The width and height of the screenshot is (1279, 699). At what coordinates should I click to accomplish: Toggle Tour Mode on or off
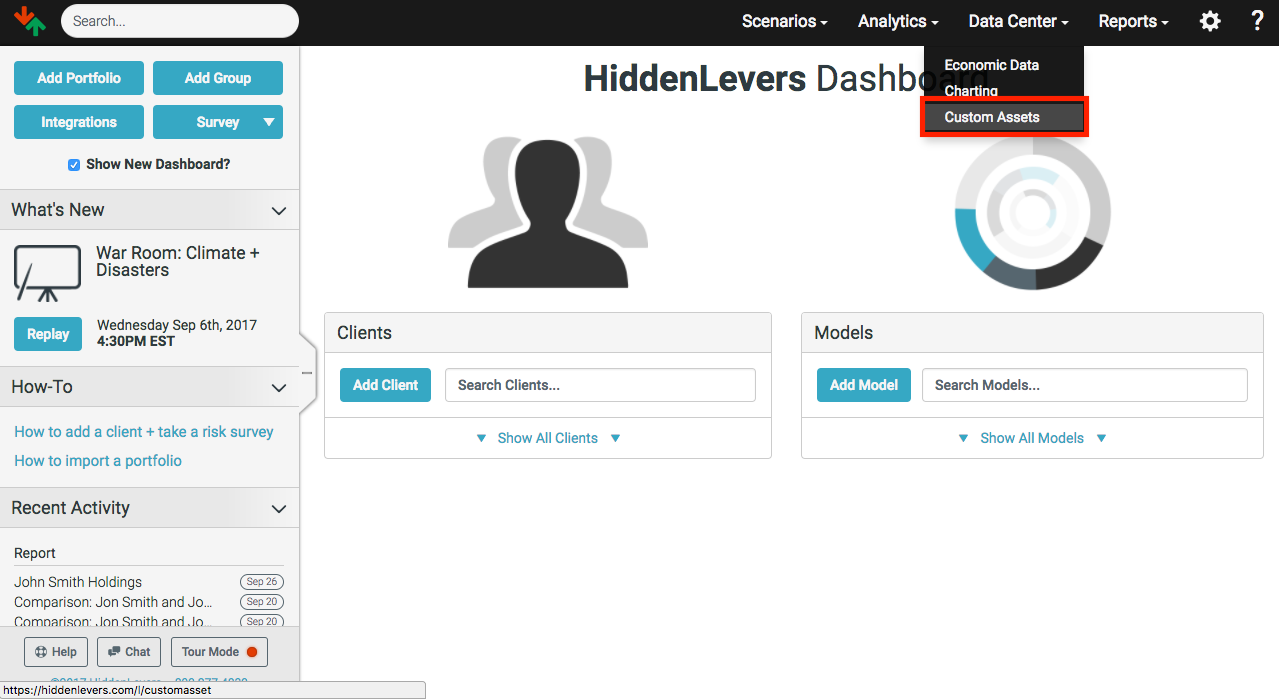pos(219,652)
